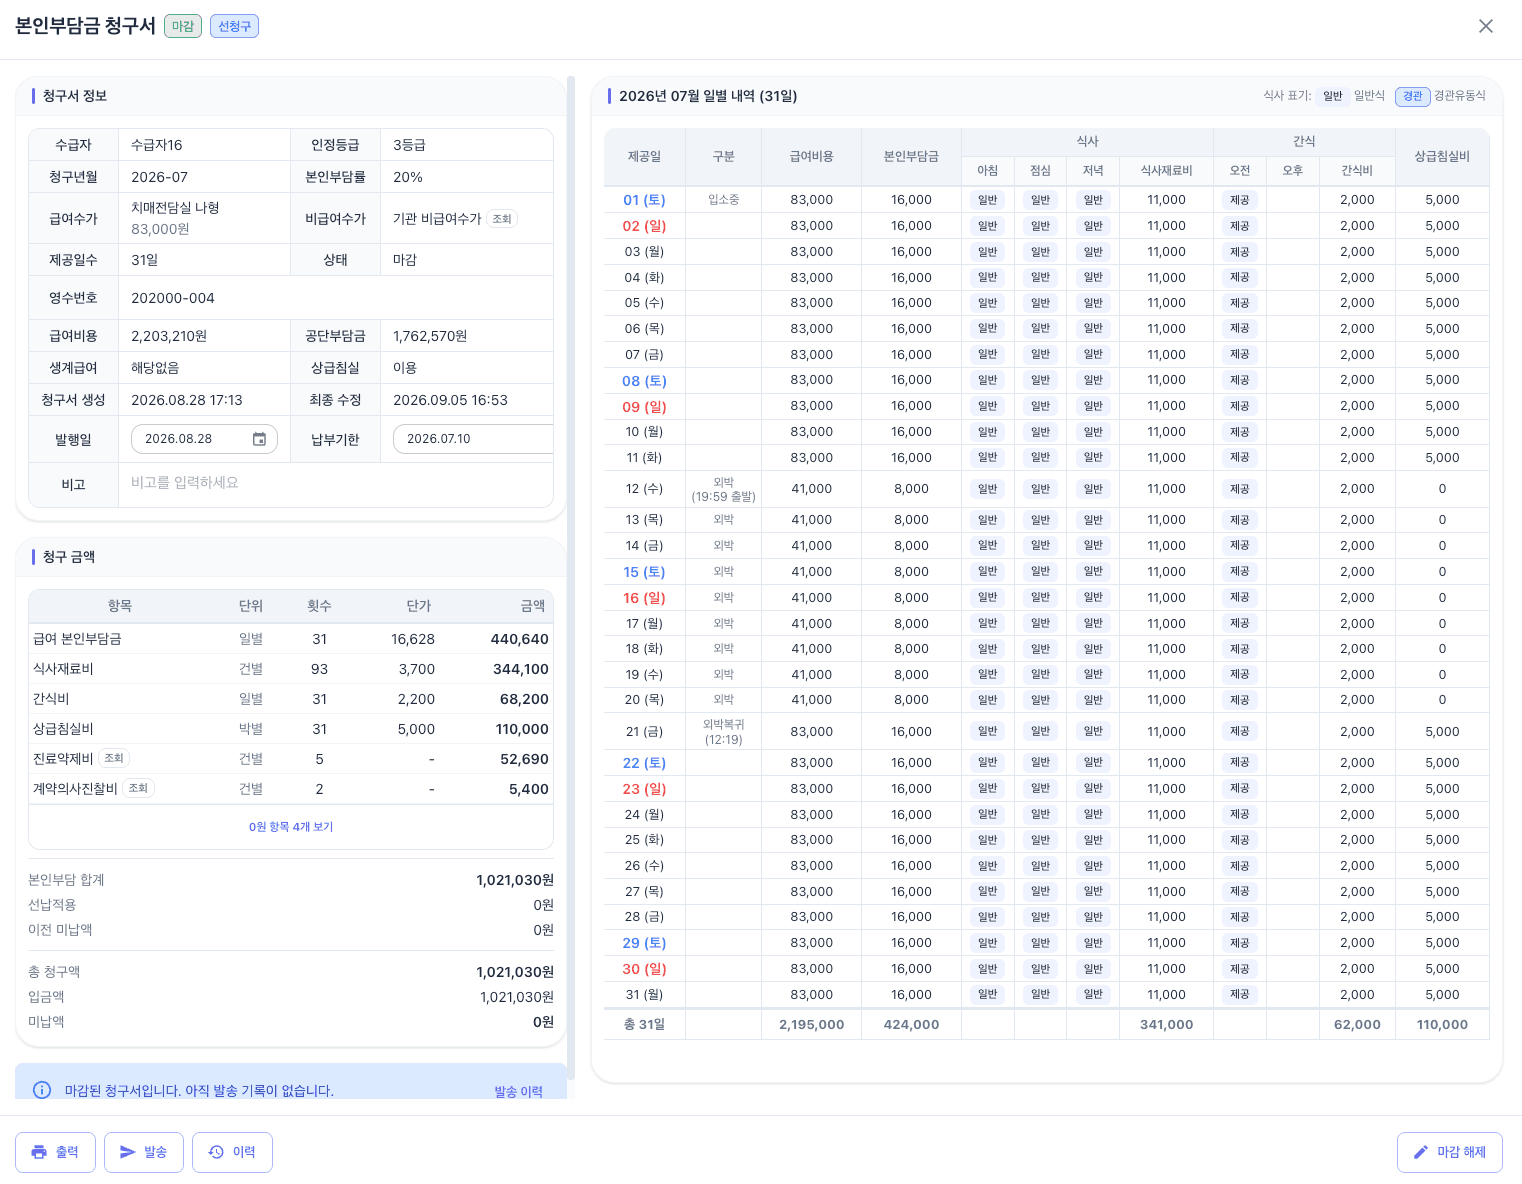This screenshot has width=1522, height=1184.
Task: Click the 납부기한 date field
Action: [x=473, y=439]
